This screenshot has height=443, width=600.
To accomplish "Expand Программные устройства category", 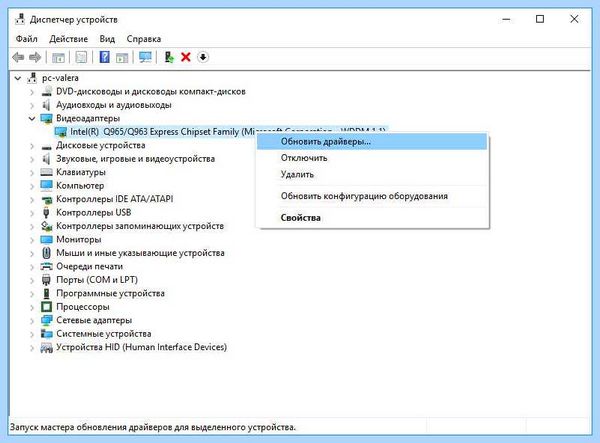I will (32, 294).
